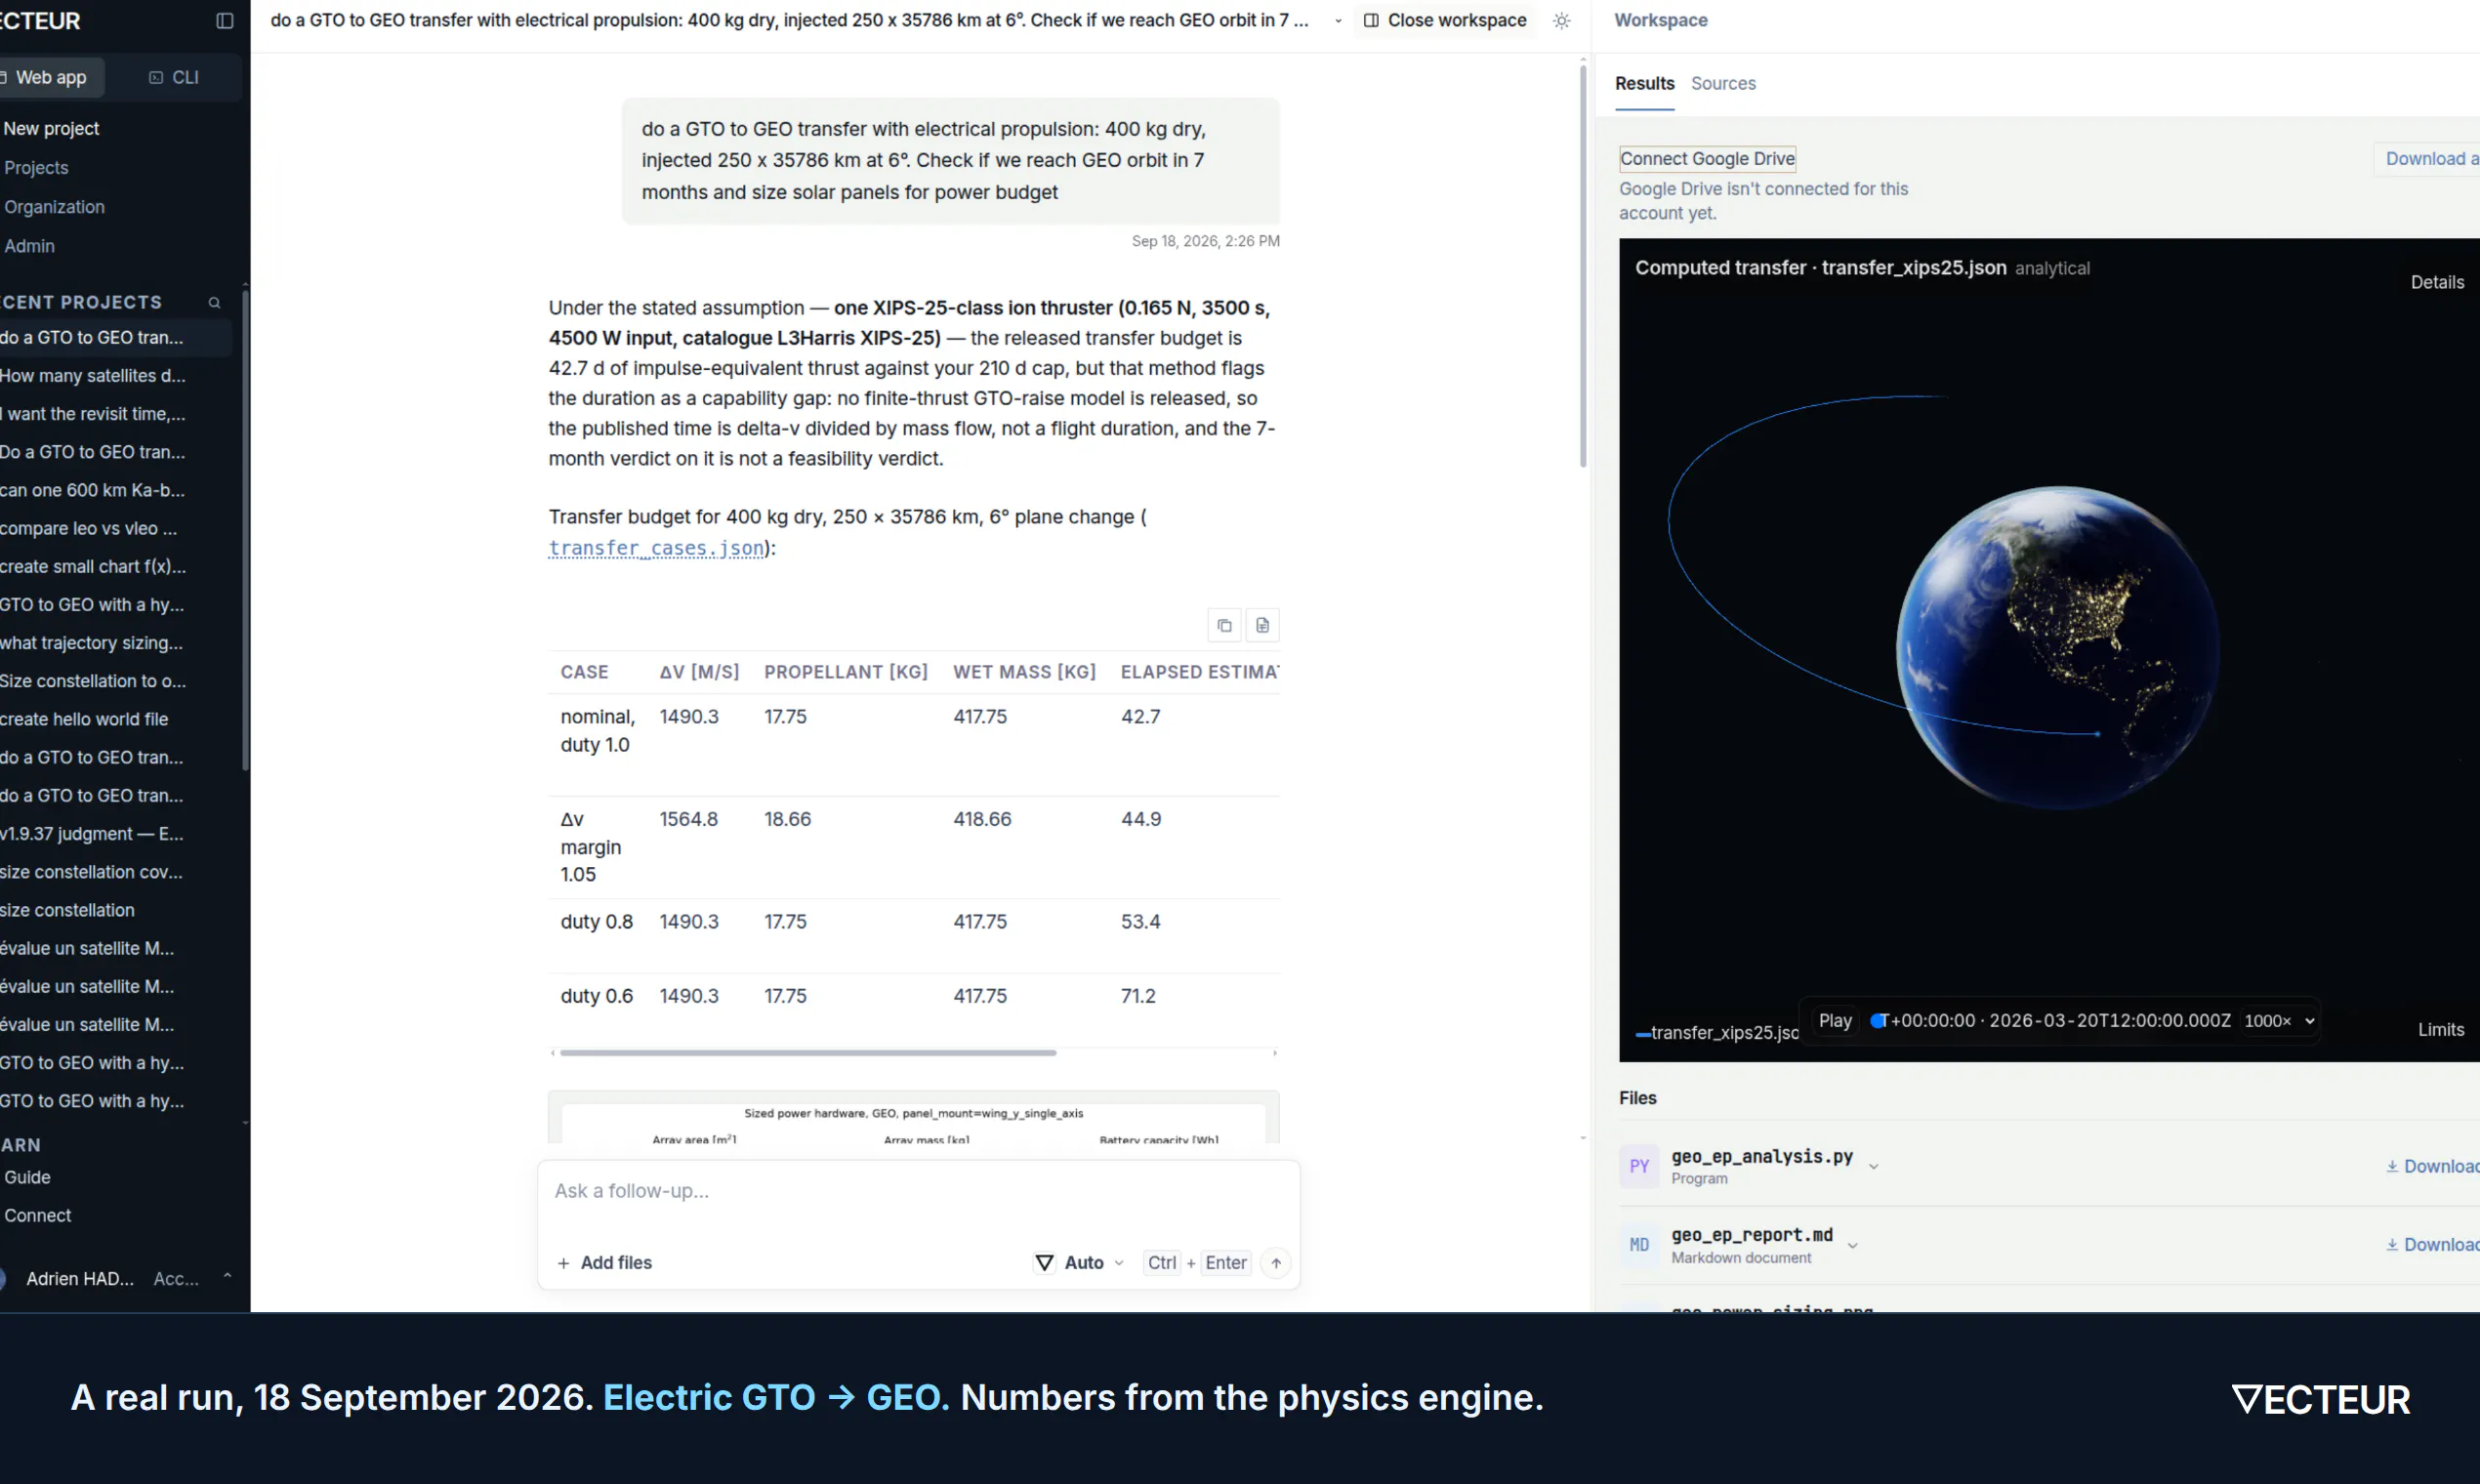The width and height of the screenshot is (2480, 1484).
Task: Open Projects in sidebar
Action: point(36,167)
